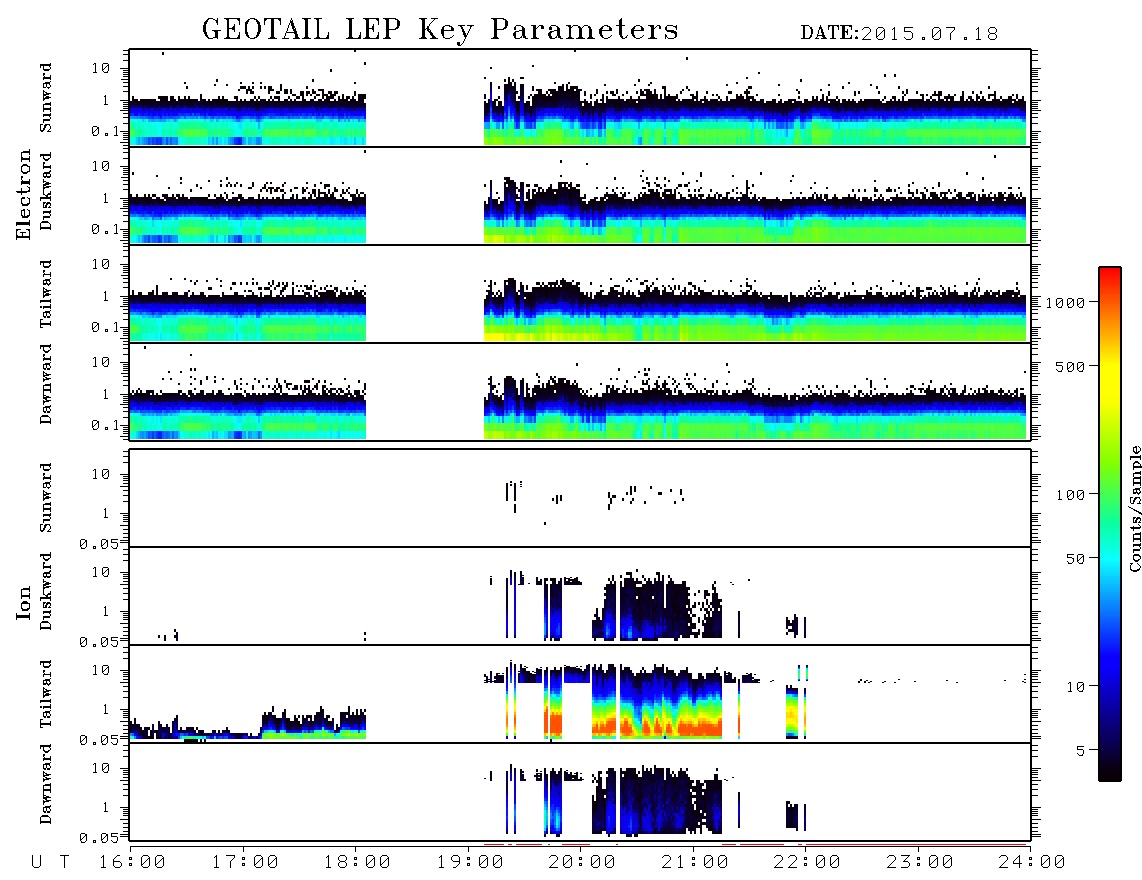
Task: Click the 23:00 time tick label
Action: pos(920,863)
